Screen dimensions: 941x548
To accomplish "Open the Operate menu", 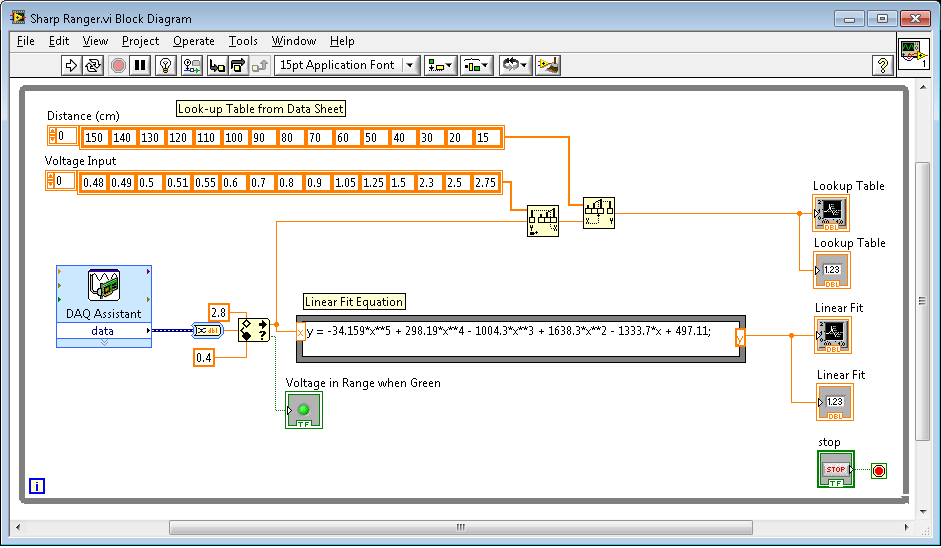I will tap(193, 41).
